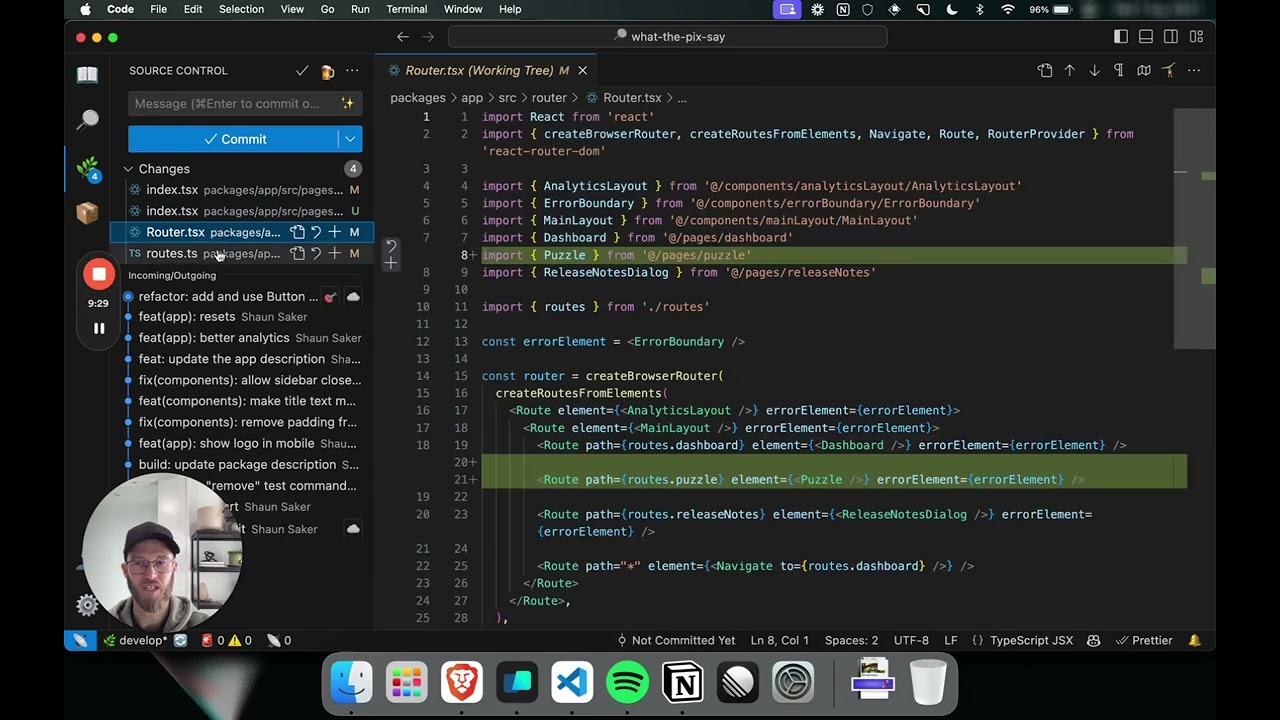Open breadcrumb ellipsis after Router.tsx
This screenshot has width=1280, height=720.
click(682, 98)
